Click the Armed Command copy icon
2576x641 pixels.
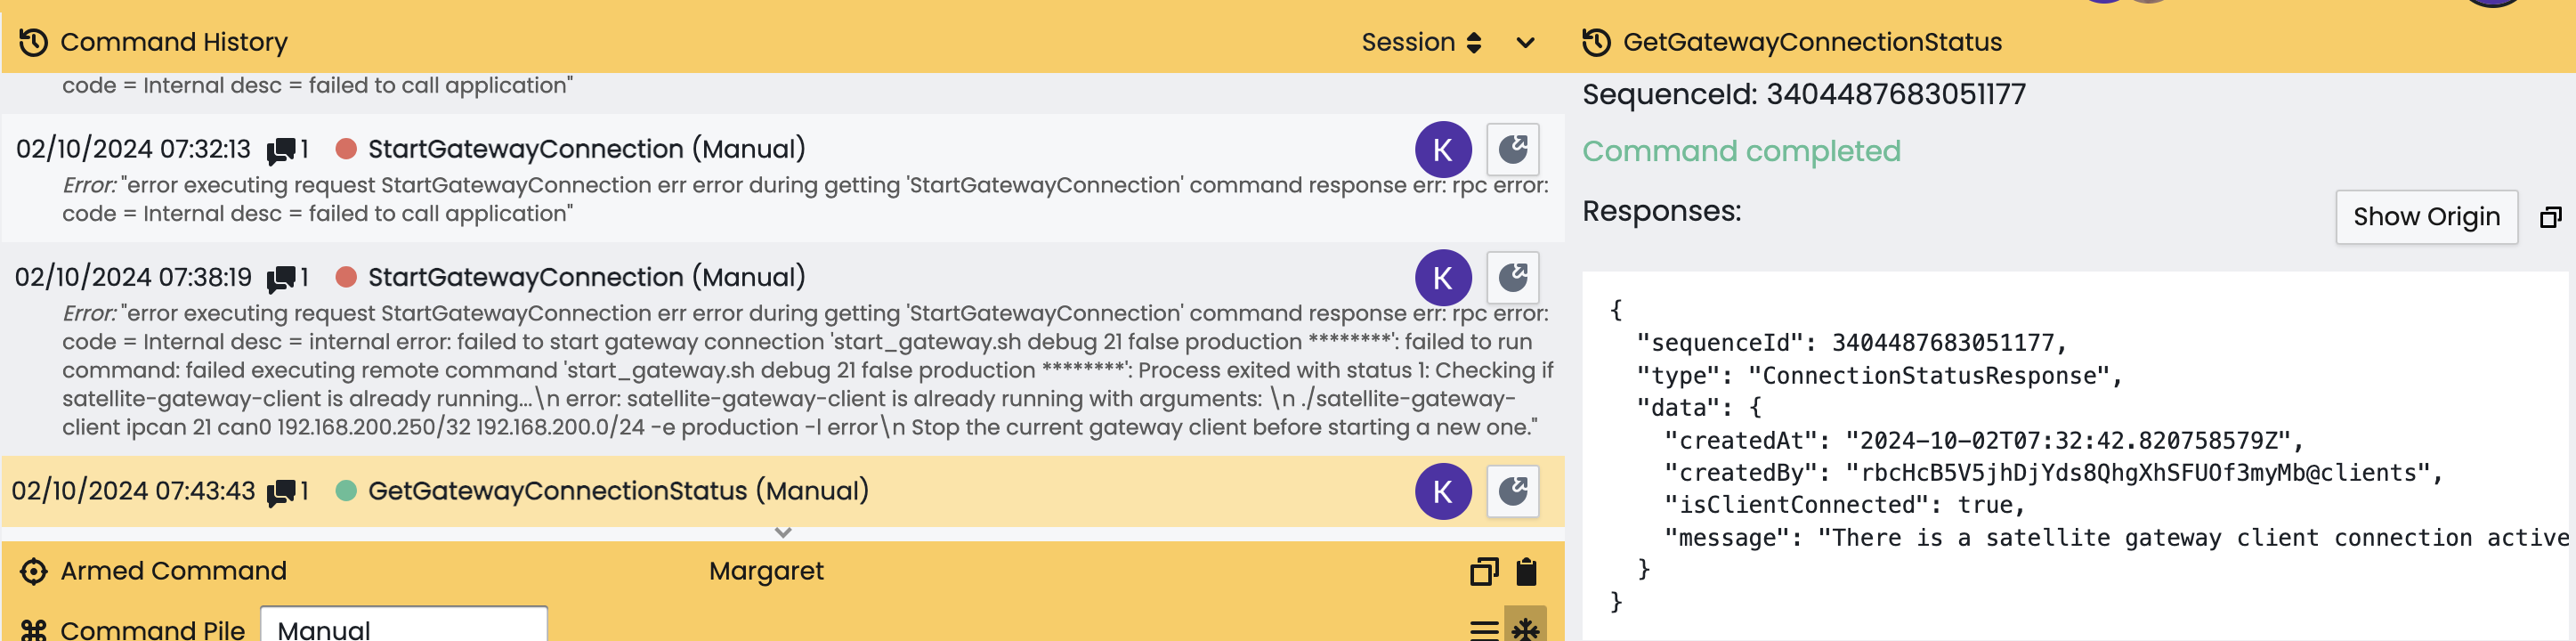point(1484,571)
